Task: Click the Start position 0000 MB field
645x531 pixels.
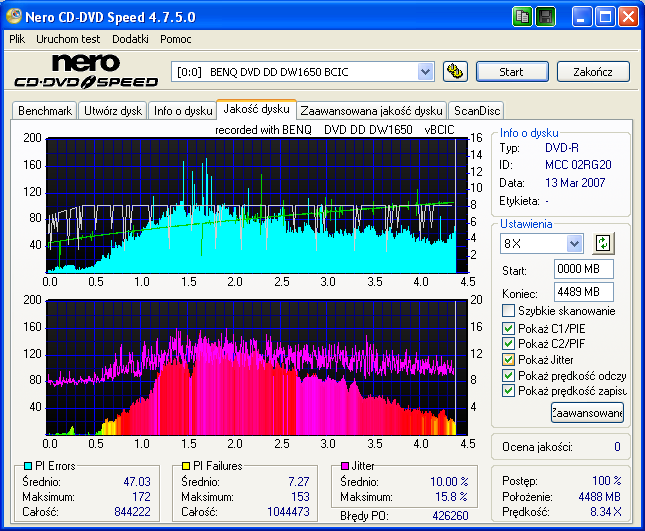Action: [584, 269]
